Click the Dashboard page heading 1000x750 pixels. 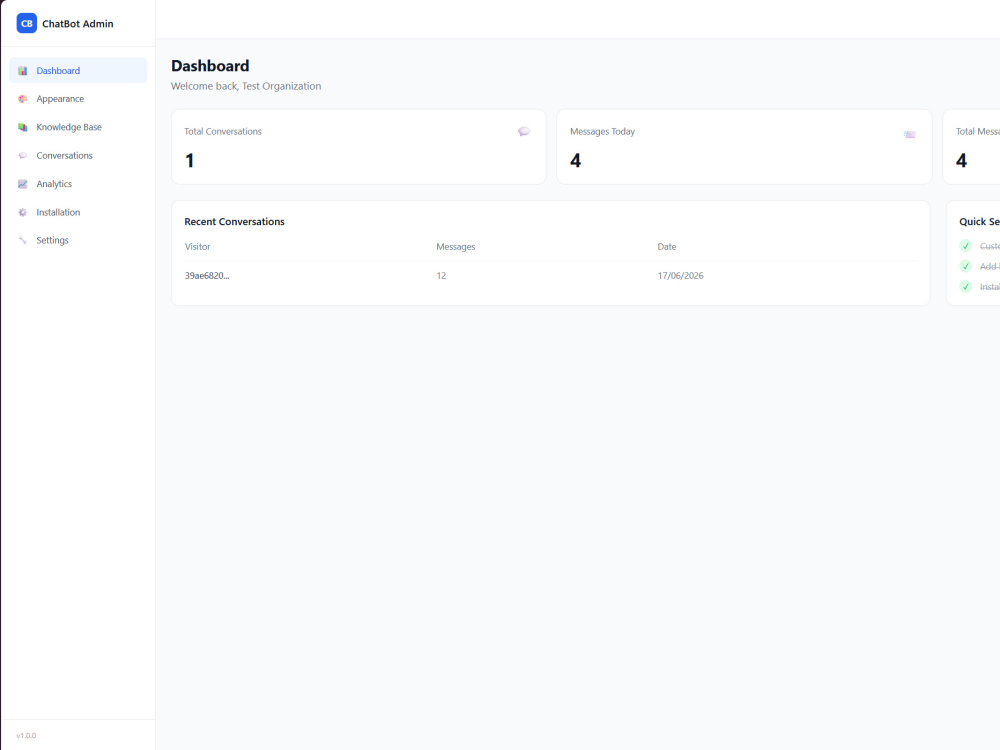210,66
